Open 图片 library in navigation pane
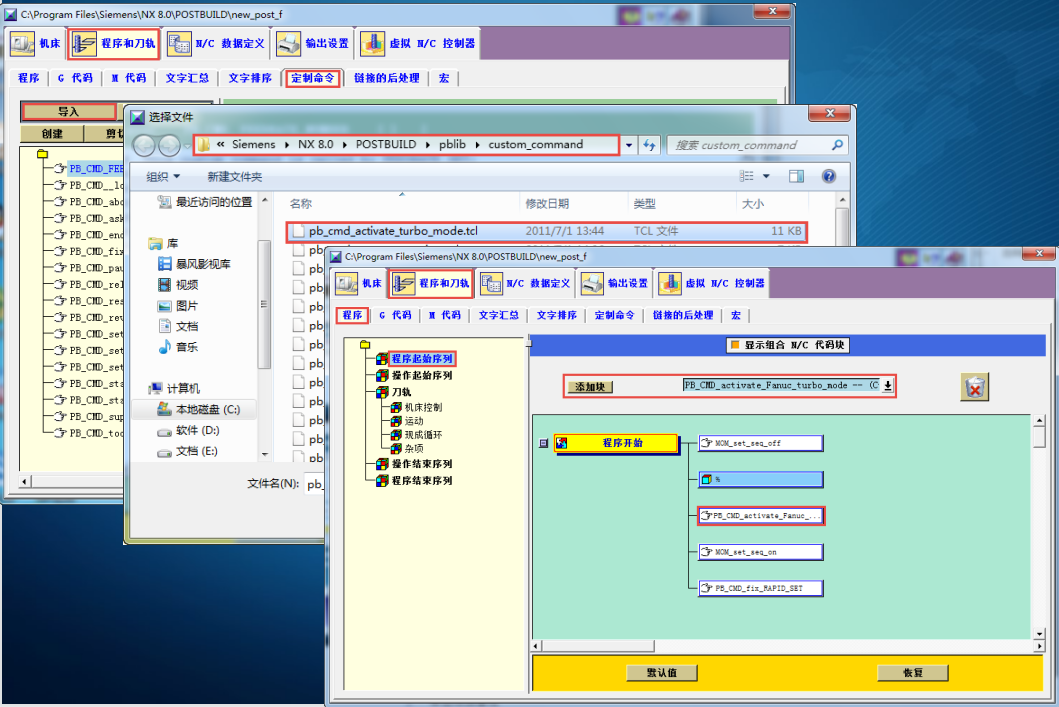Screen dimensions: 1059x707 click(x=178, y=306)
